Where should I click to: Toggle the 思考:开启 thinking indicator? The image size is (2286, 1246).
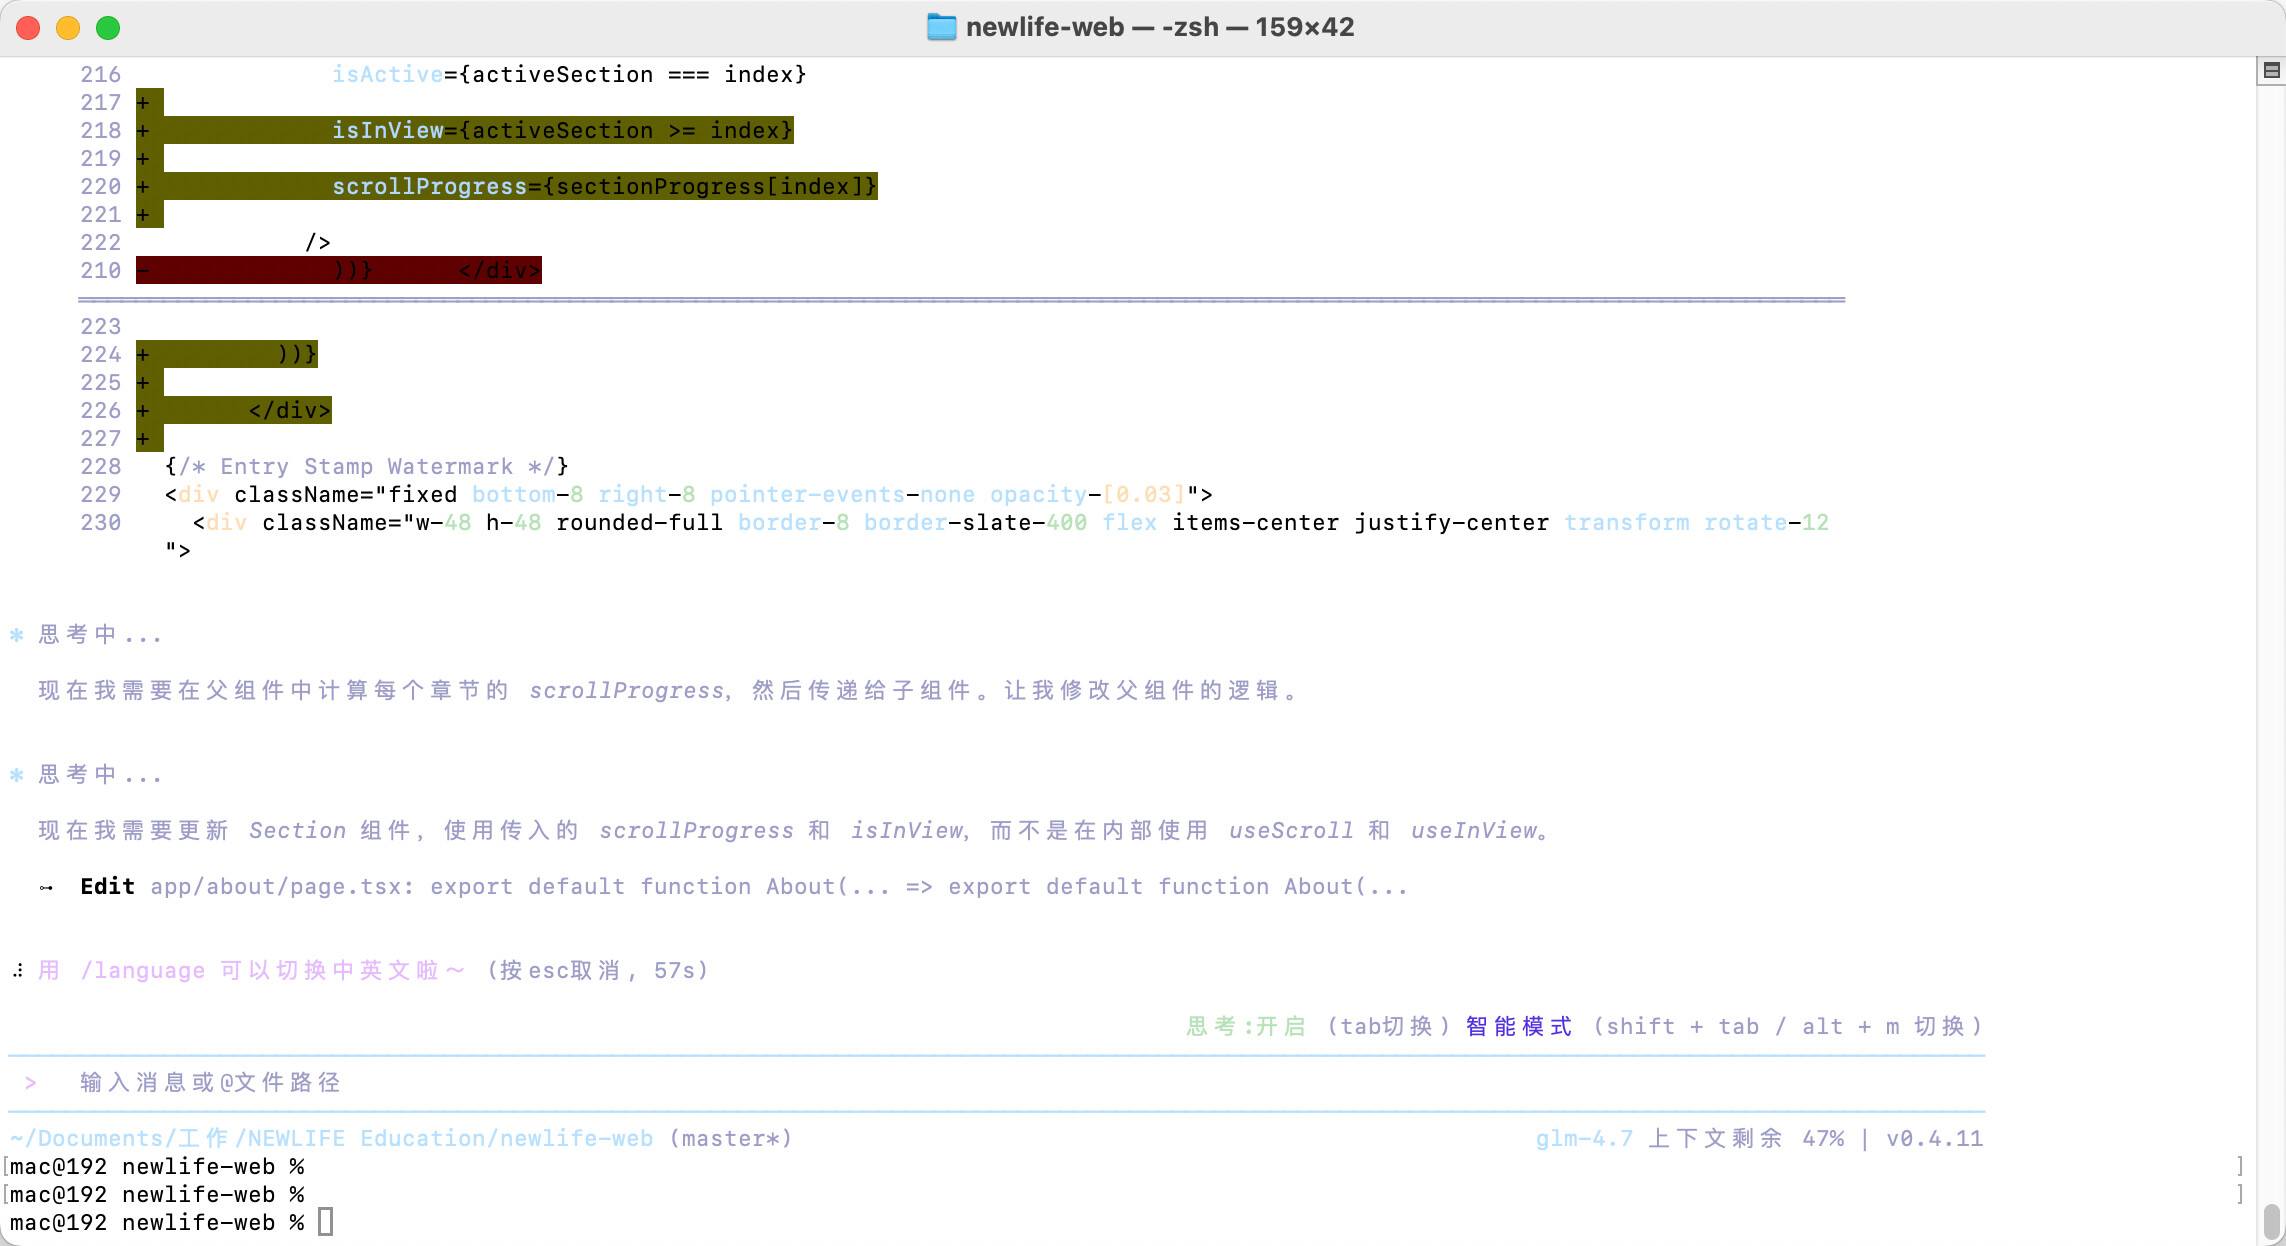tap(1245, 1027)
